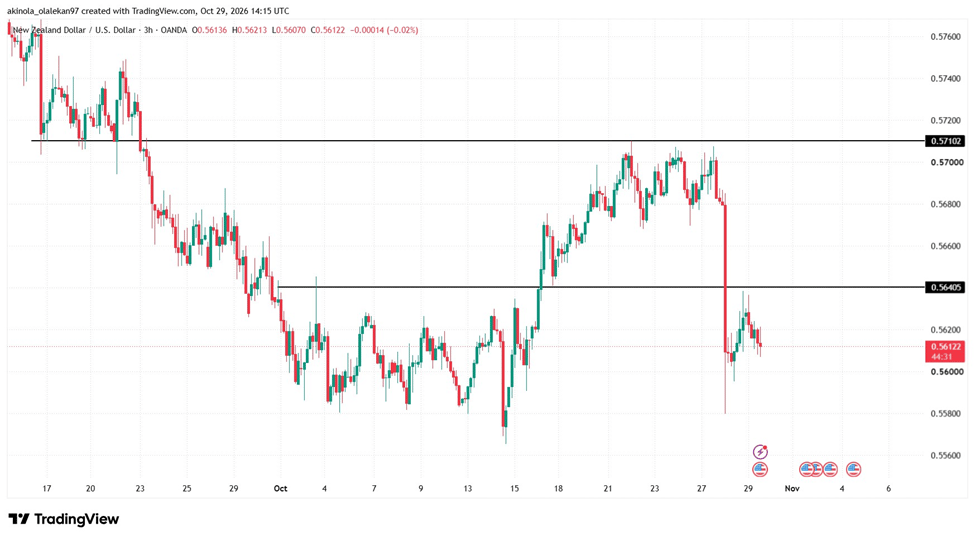
Task: Click the OANDA source label
Action: (173, 30)
